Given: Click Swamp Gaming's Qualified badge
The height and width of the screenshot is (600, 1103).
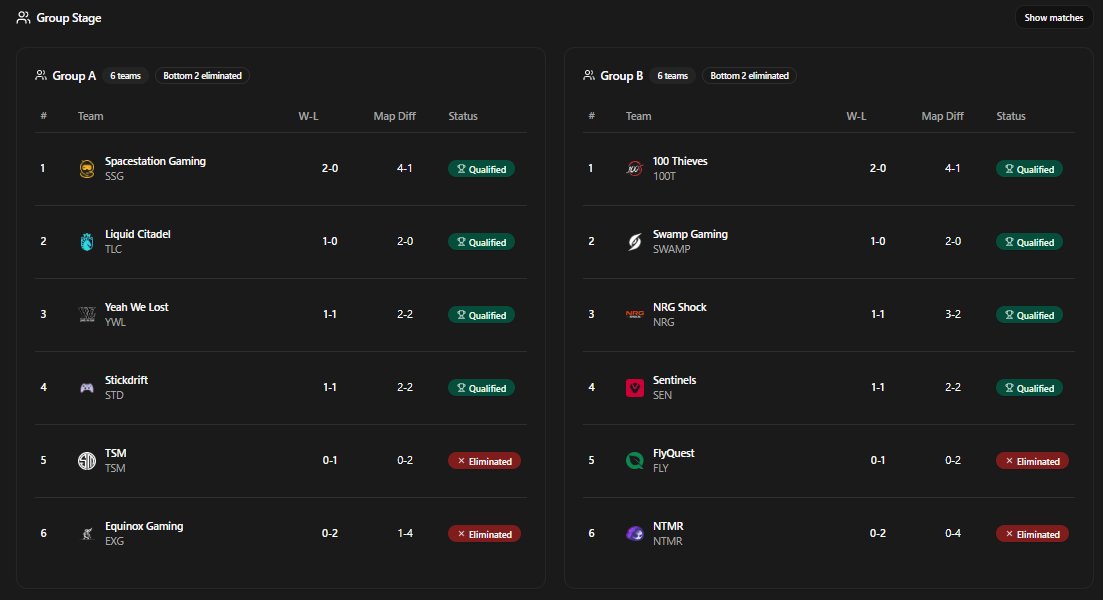Looking at the screenshot, I should coord(1029,242).
